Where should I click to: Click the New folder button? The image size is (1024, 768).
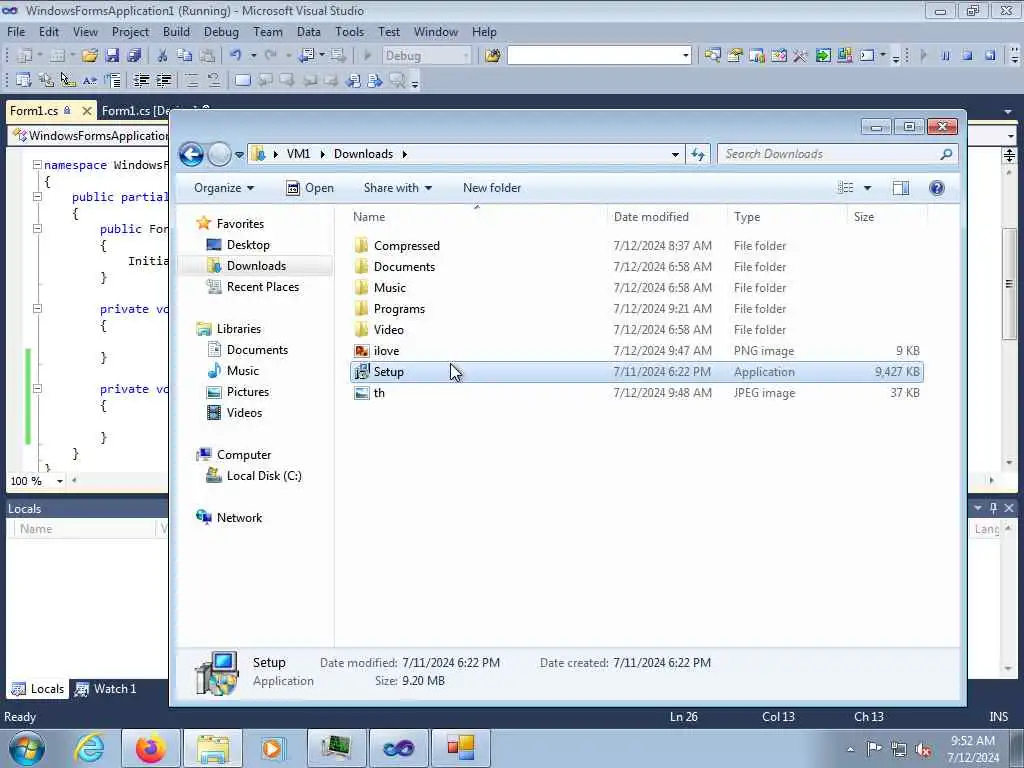492,188
